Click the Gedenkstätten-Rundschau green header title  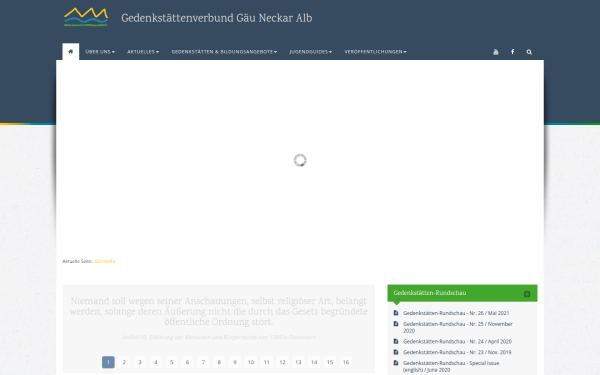tap(430, 293)
